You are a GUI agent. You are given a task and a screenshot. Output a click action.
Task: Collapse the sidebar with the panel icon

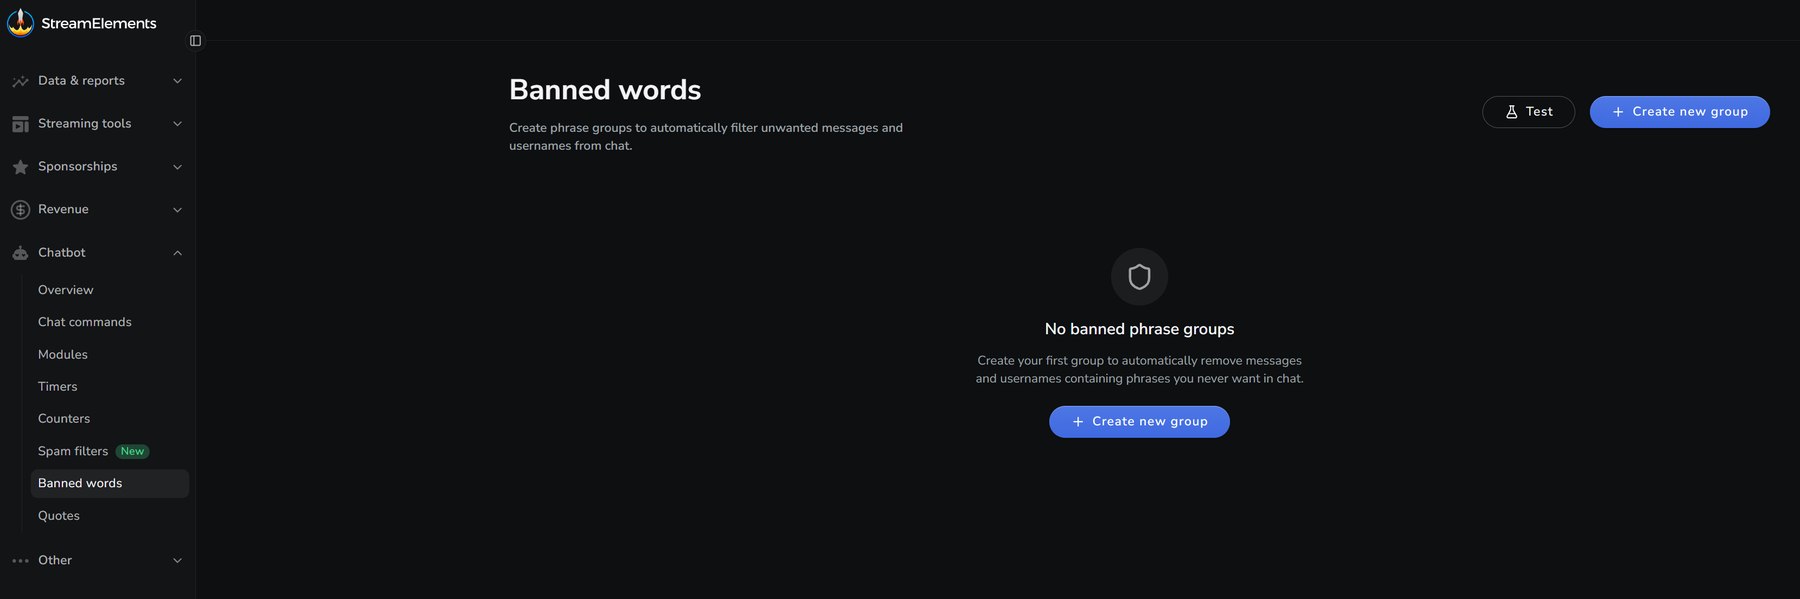(x=195, y=41)
